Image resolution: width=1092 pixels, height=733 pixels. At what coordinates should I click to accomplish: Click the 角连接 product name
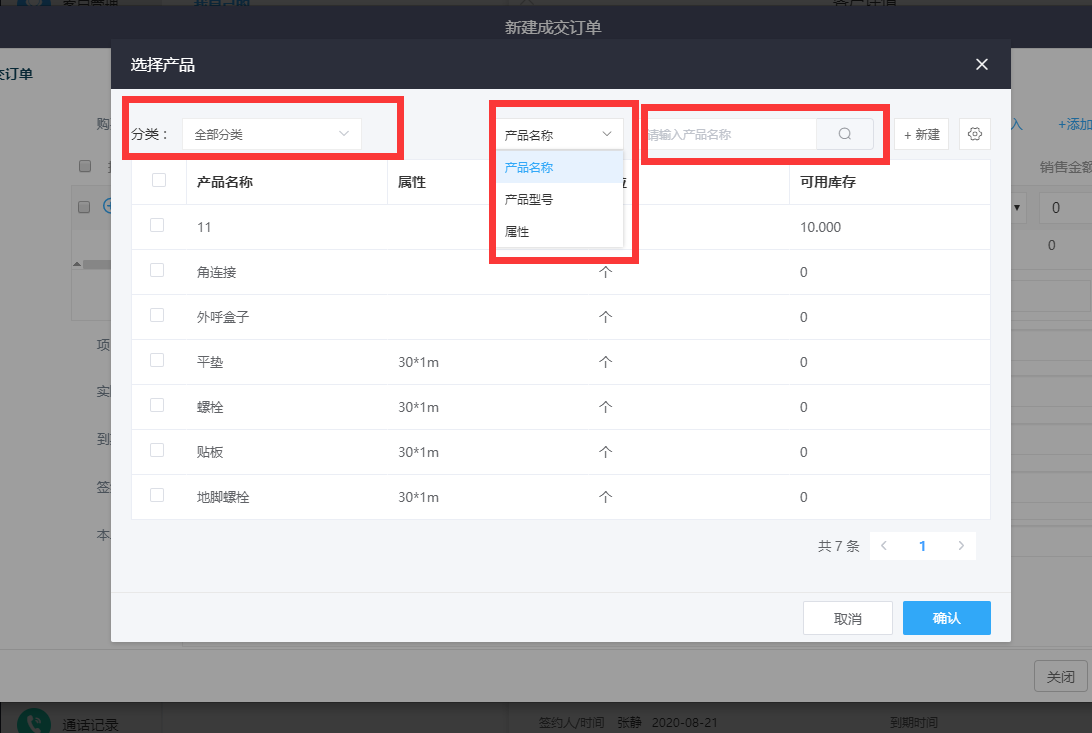coord(217,272)
